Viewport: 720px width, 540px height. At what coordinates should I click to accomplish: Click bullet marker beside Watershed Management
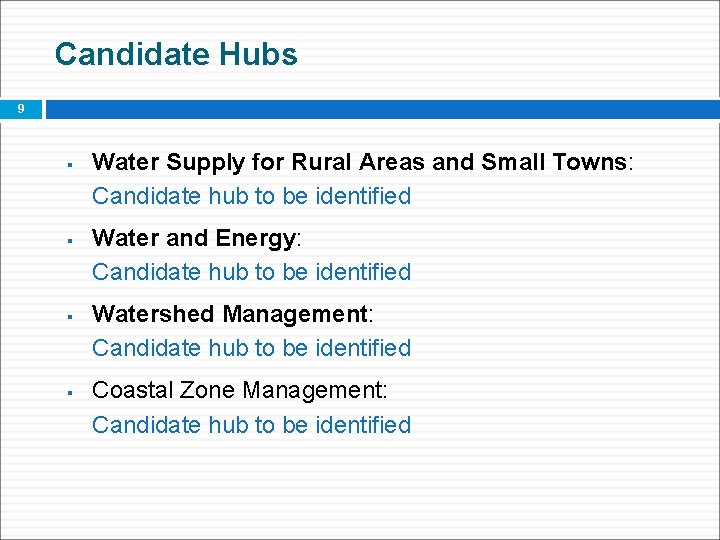tap(70, 317)
